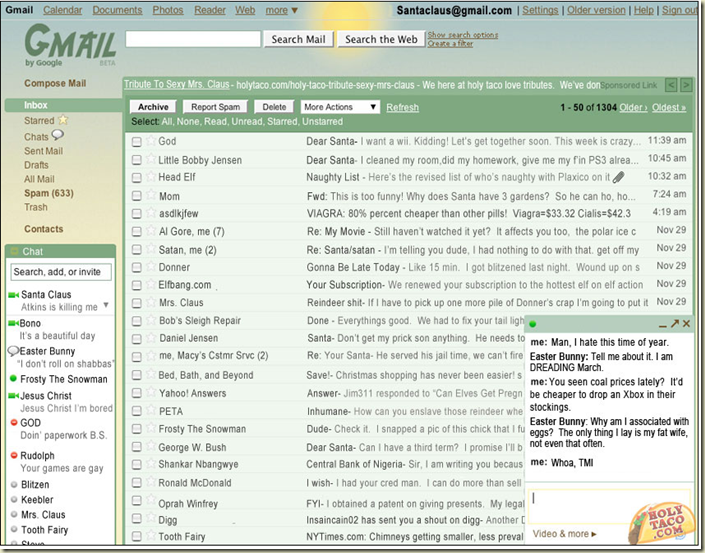705x553 pixels.
Task: Expand the 'more' menu in top bar
Action: (x=281, y=10)
